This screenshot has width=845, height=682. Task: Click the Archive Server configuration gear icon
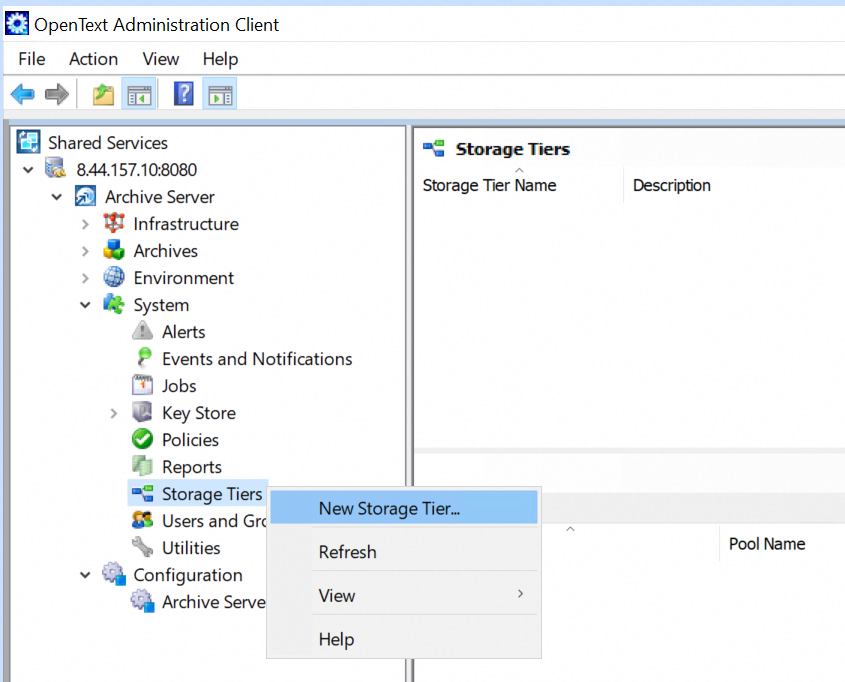click(x=142, y=601)
